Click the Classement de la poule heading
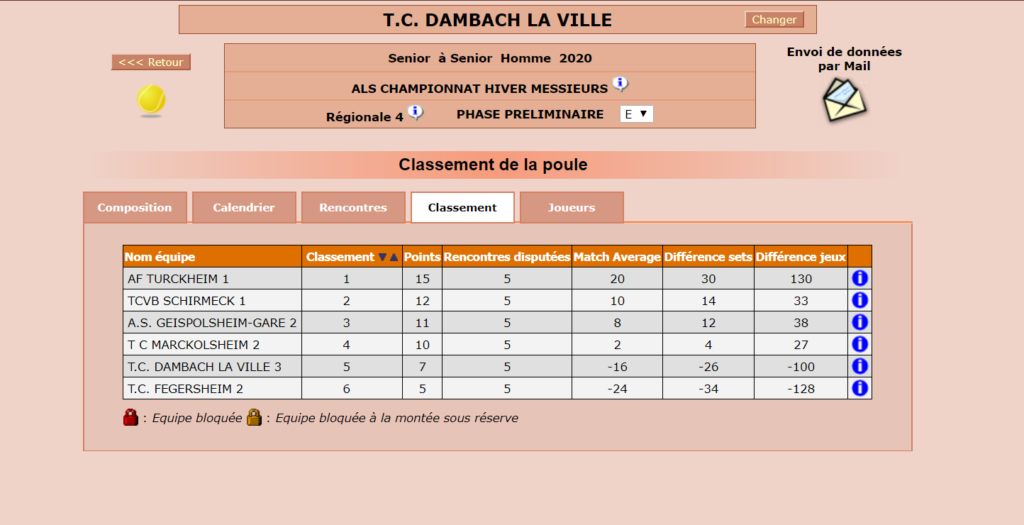 (x=493, y=165)
